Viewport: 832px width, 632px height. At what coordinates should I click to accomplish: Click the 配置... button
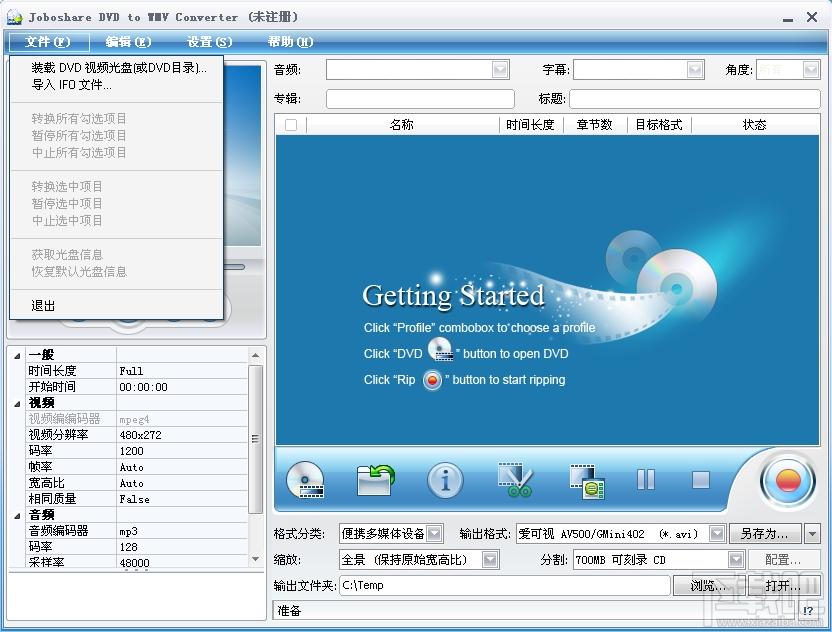783,559
